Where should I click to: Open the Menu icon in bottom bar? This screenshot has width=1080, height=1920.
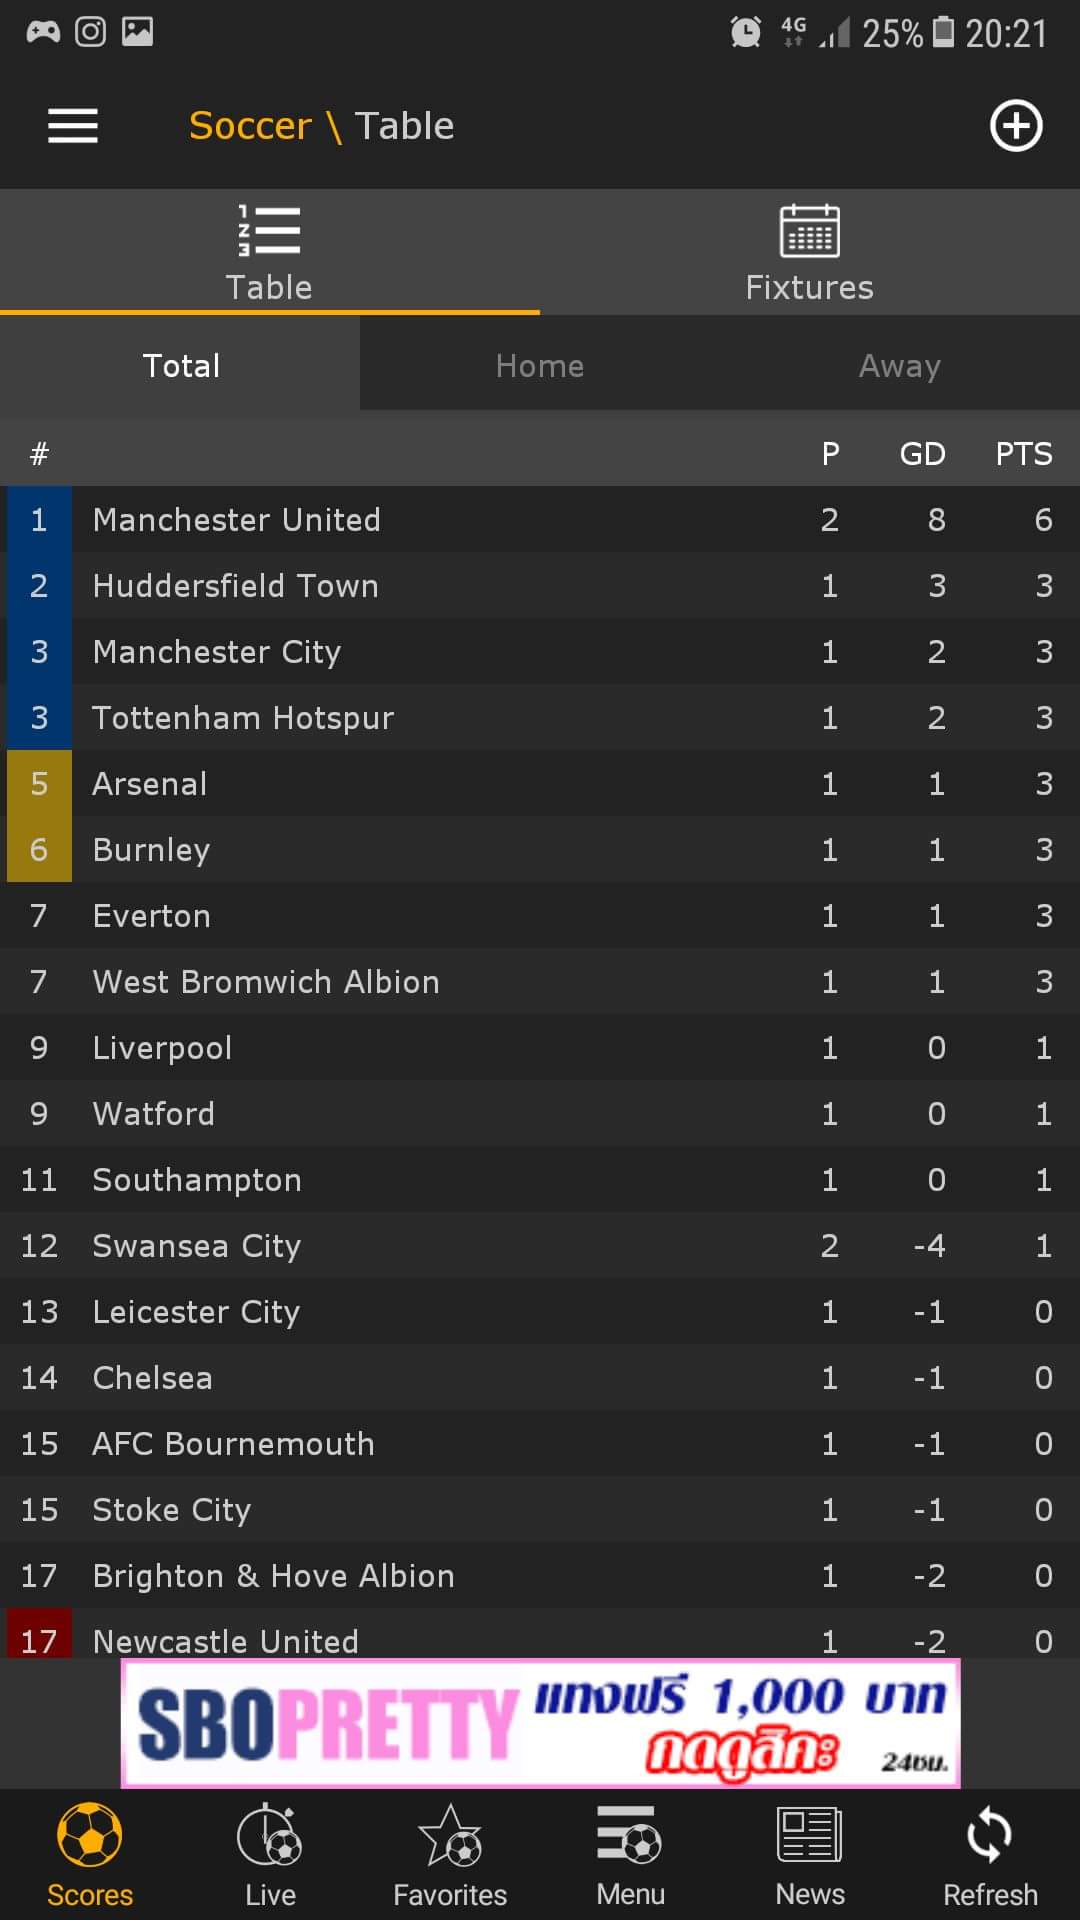click(x=630, y=1836)
